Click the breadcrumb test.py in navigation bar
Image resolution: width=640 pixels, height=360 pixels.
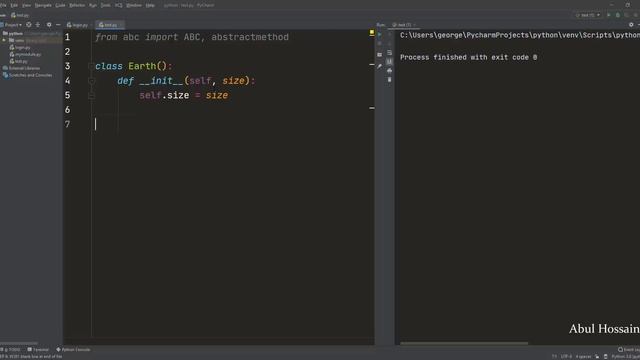(20, 15)
